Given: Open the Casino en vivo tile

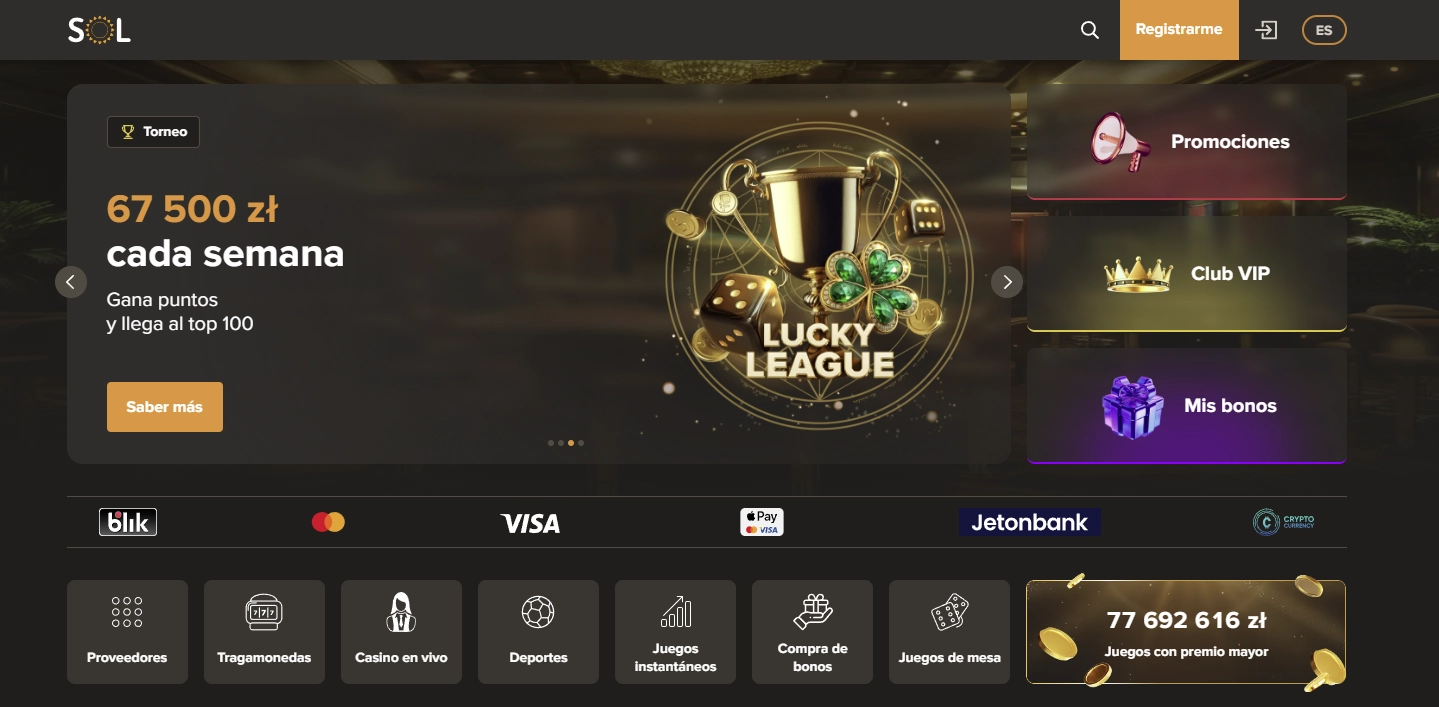Looking at the screenshot, I should pos(401,632).
